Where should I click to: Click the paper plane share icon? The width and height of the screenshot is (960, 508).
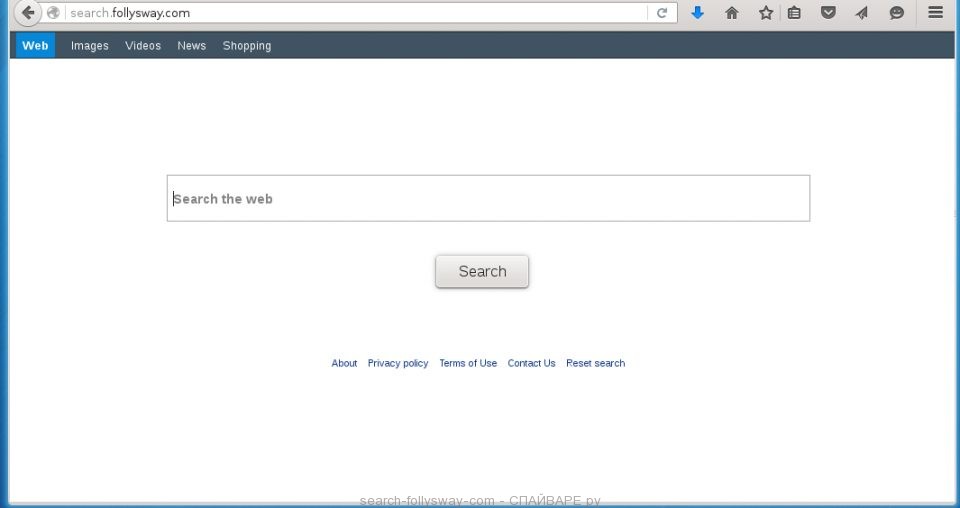[x=861, y=13]
